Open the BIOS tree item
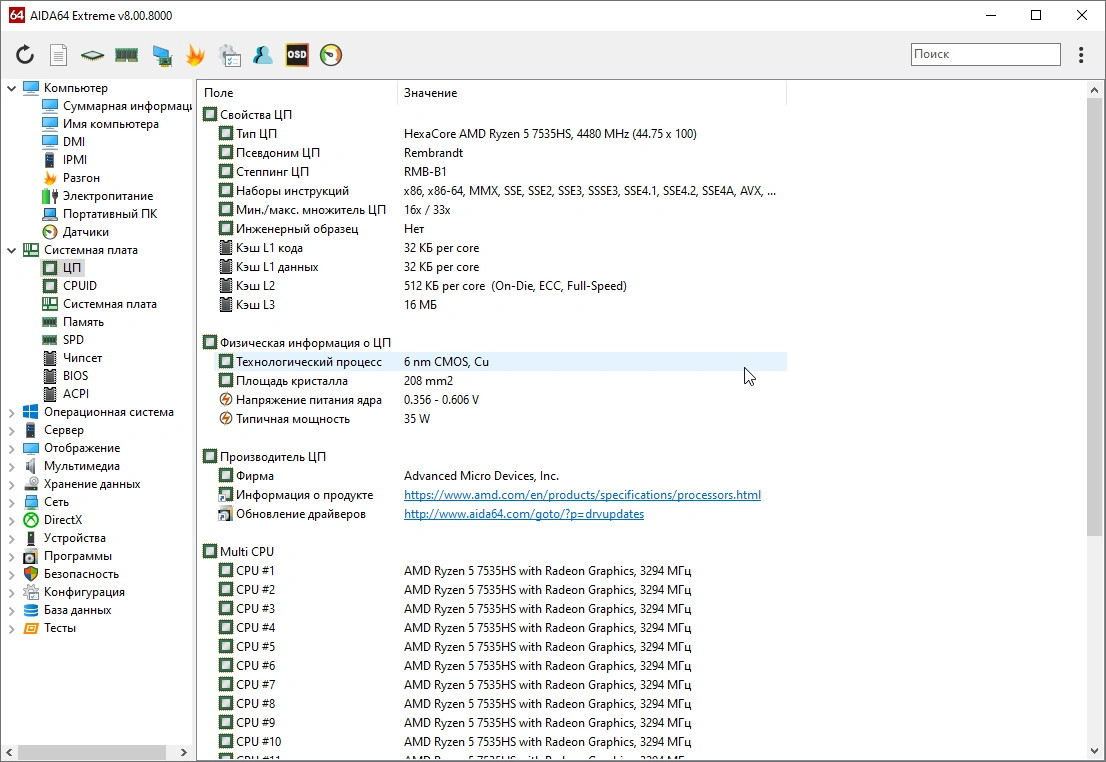Image resolution: width=1106 pixels, height=762 pixels. pos(65,375)
